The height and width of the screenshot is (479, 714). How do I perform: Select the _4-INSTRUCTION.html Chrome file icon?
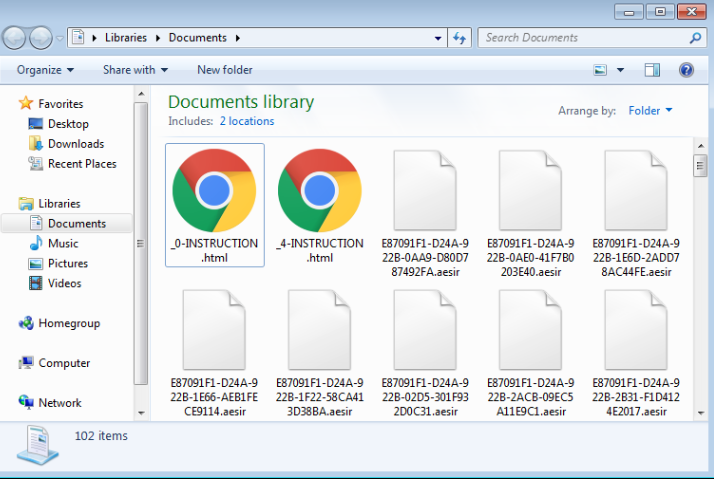(319, 191)
